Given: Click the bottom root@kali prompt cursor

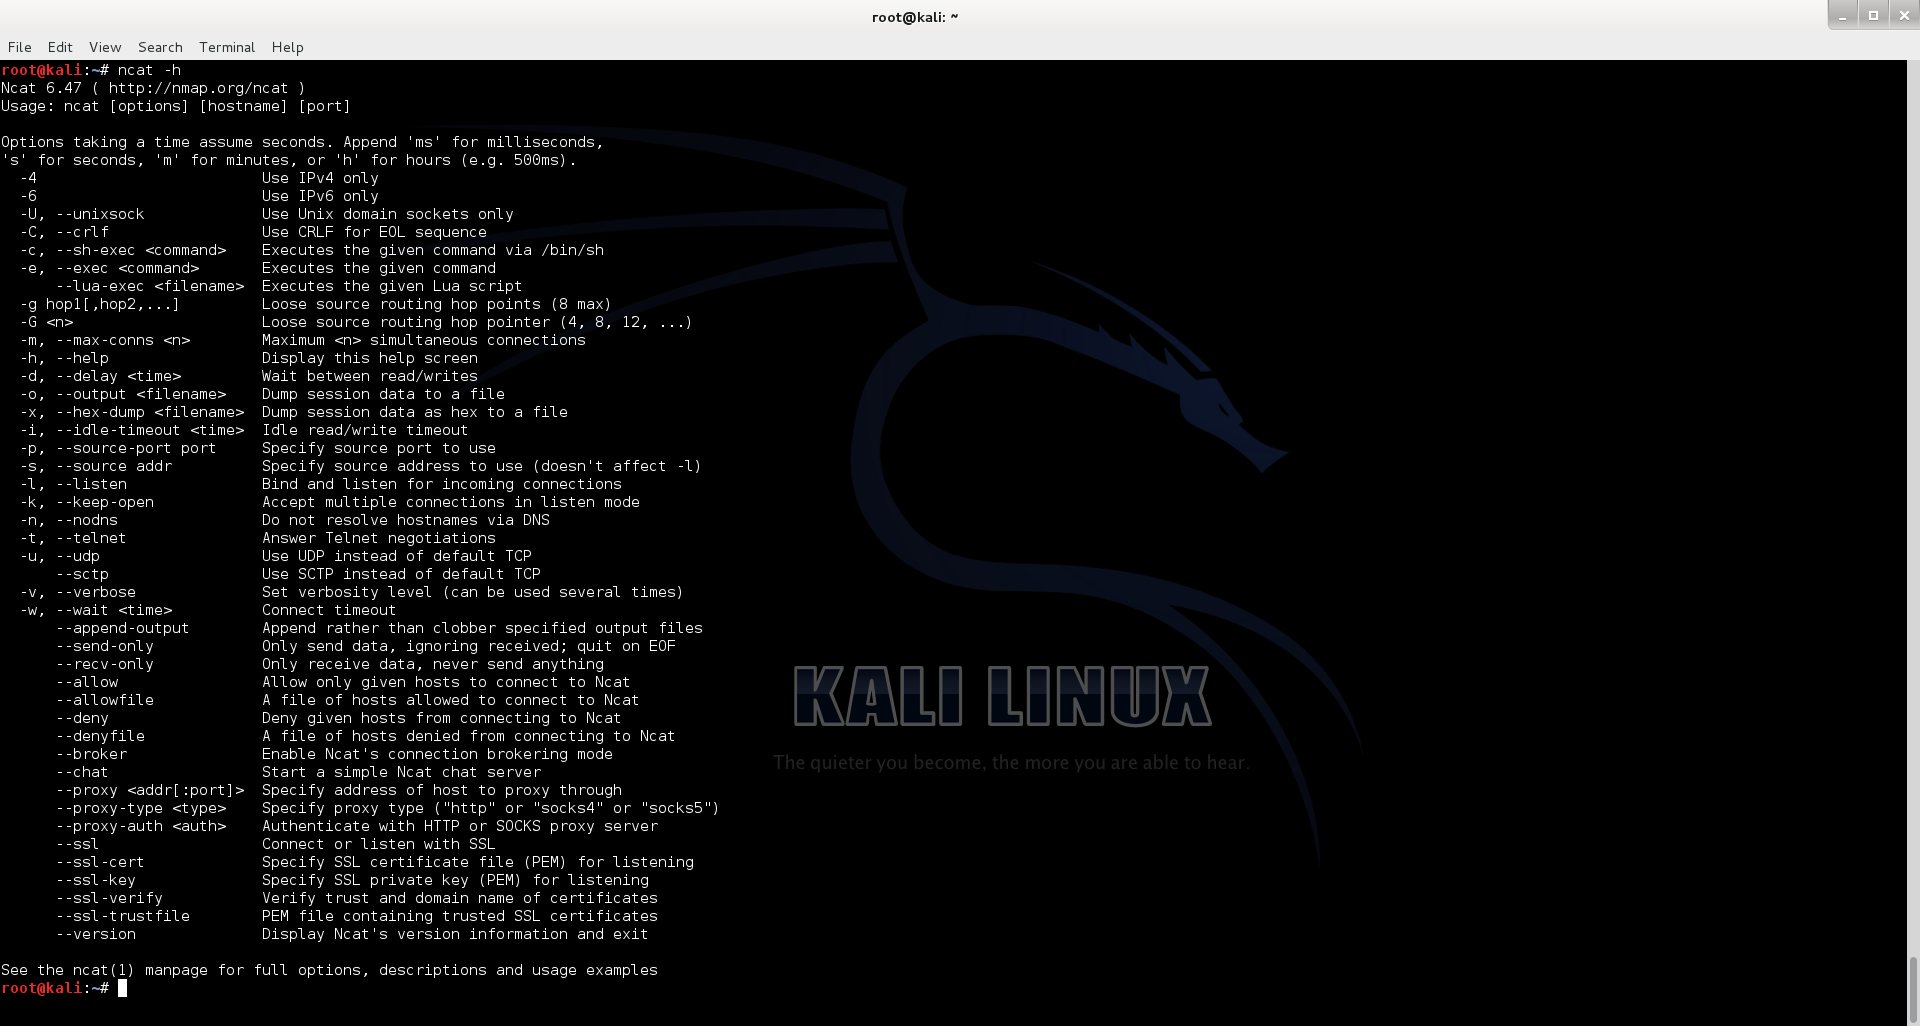Looking at the screenshot, I should click(x=122, y=988).
